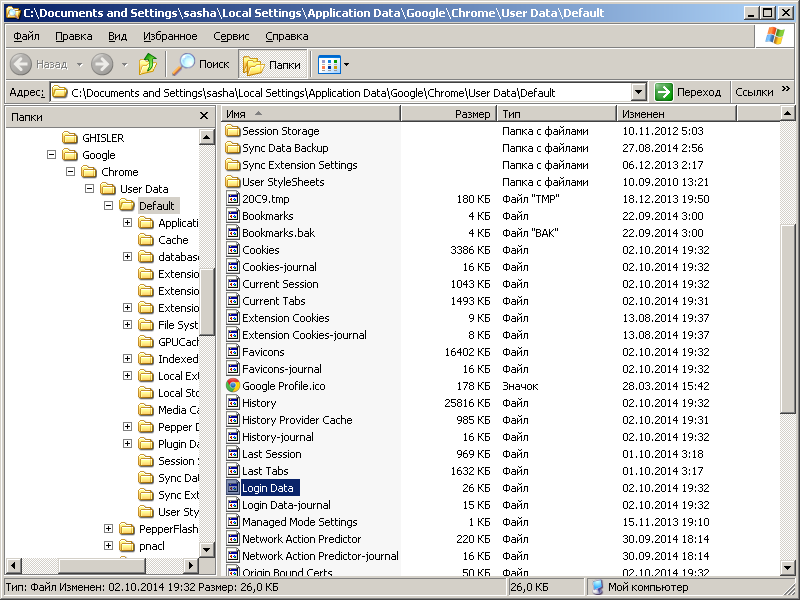Expand the databases tree node

tap(128, 257)
